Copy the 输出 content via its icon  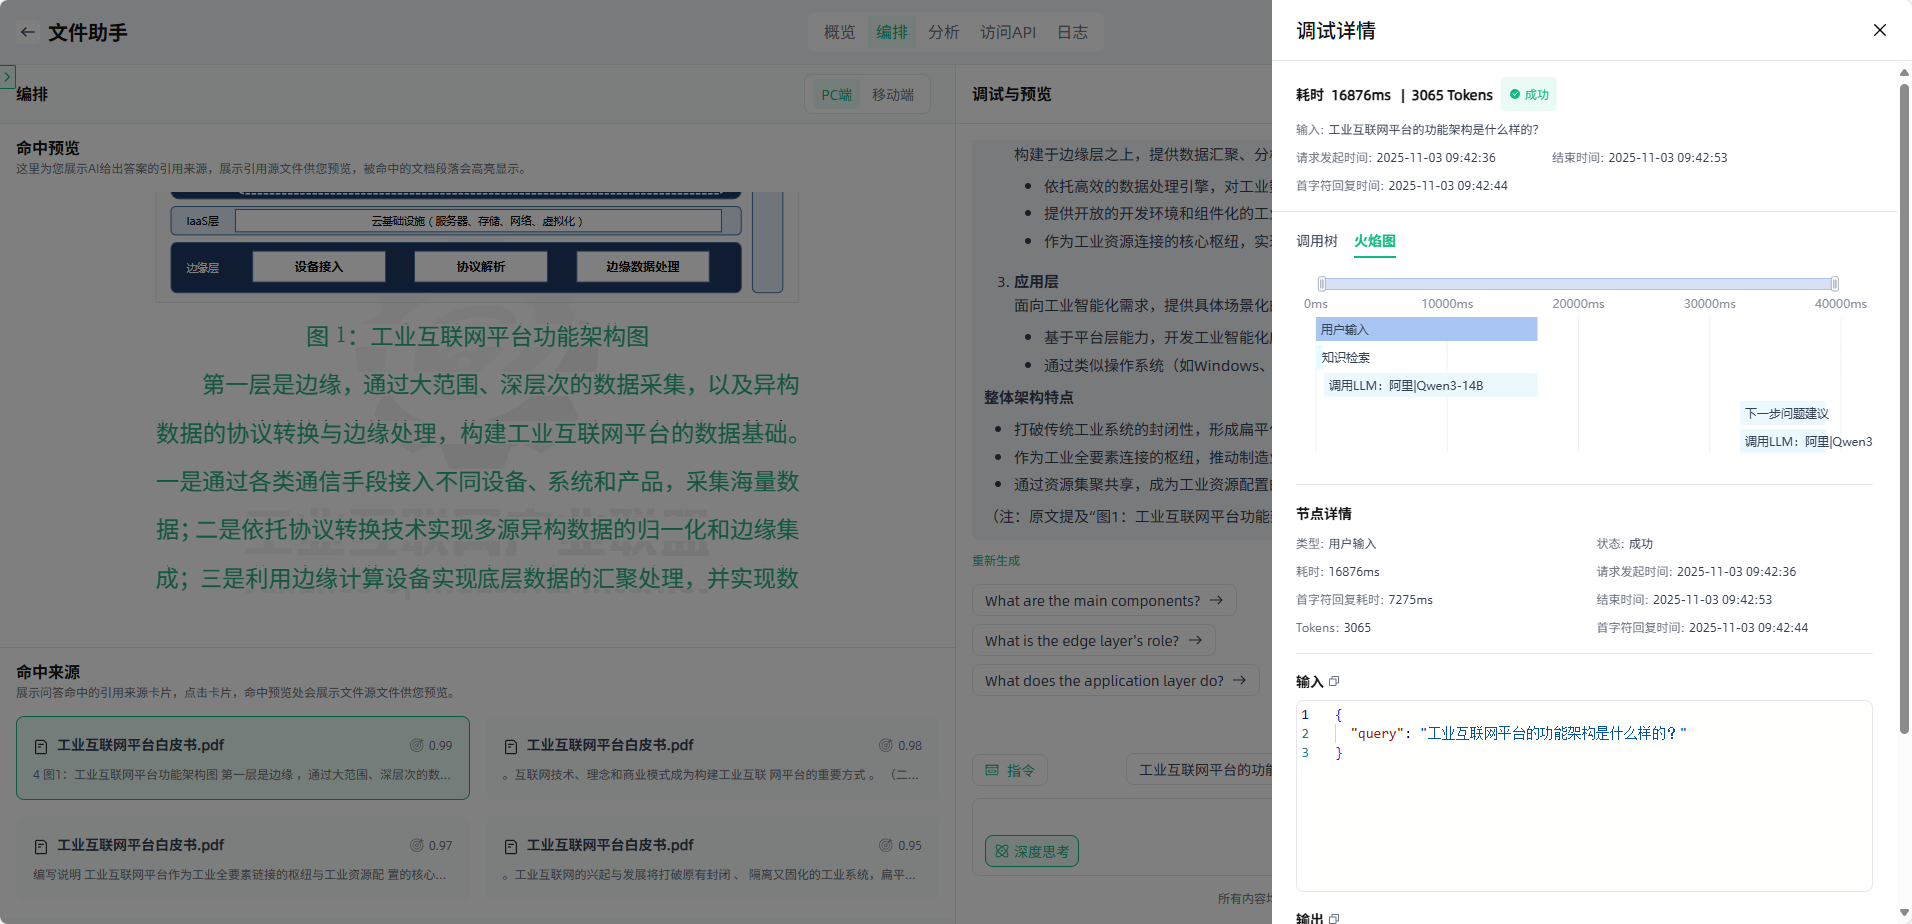point(1334,917)
